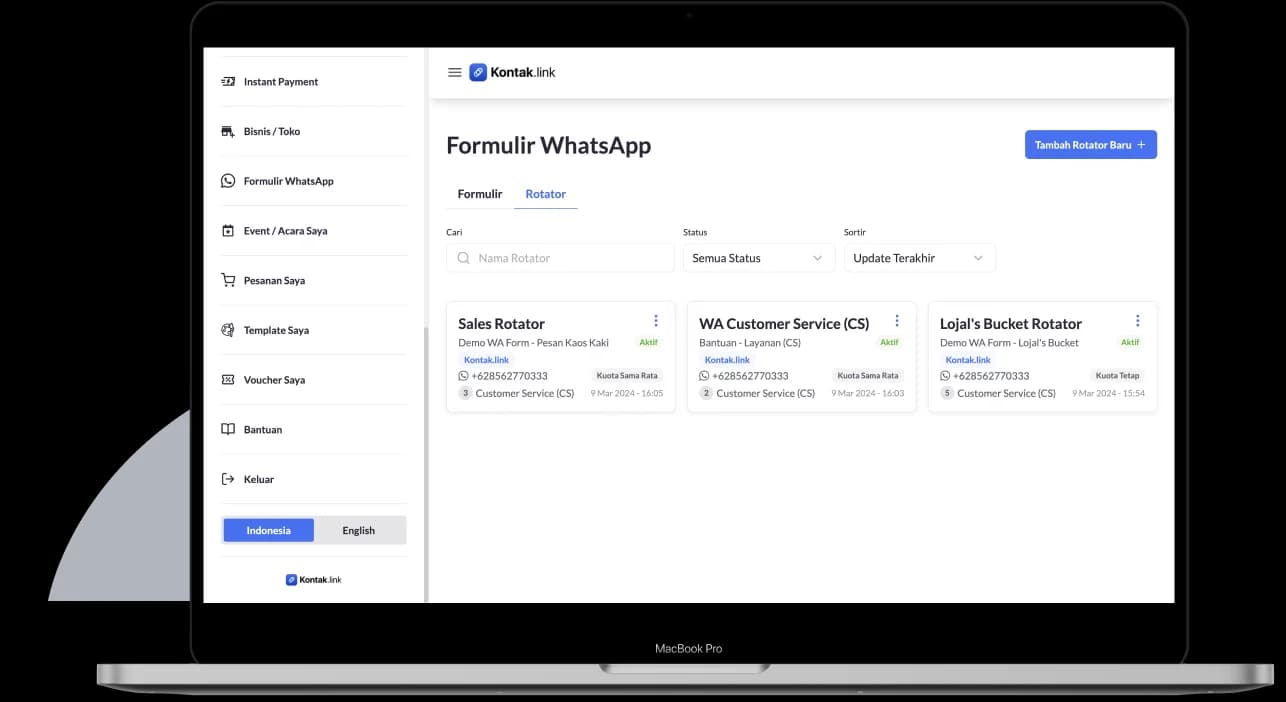This screenshot has width=1286, height=702.
Task: Click Aktif badge on Lojal's Bucket Rotator
Action: pos(1130,342)
